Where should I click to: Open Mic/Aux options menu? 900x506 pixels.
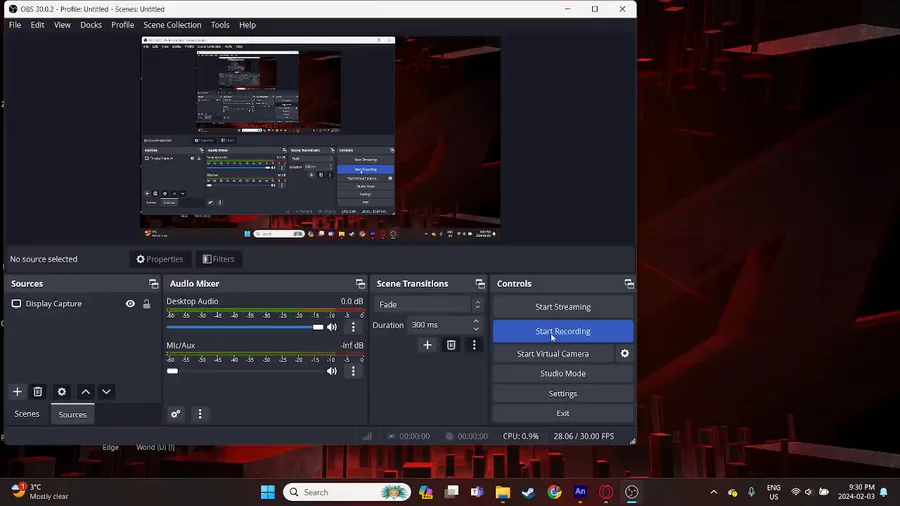coord(354,371)
